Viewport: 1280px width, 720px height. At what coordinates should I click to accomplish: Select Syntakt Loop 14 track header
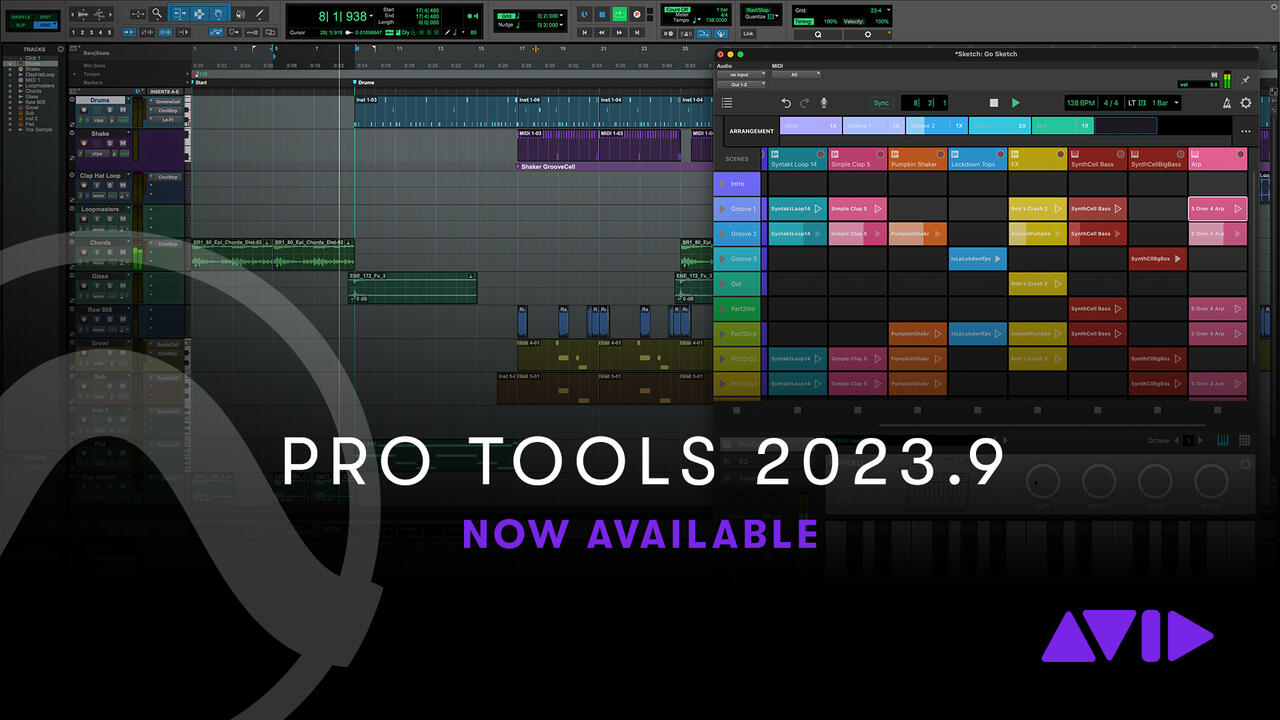click(798, 159)
